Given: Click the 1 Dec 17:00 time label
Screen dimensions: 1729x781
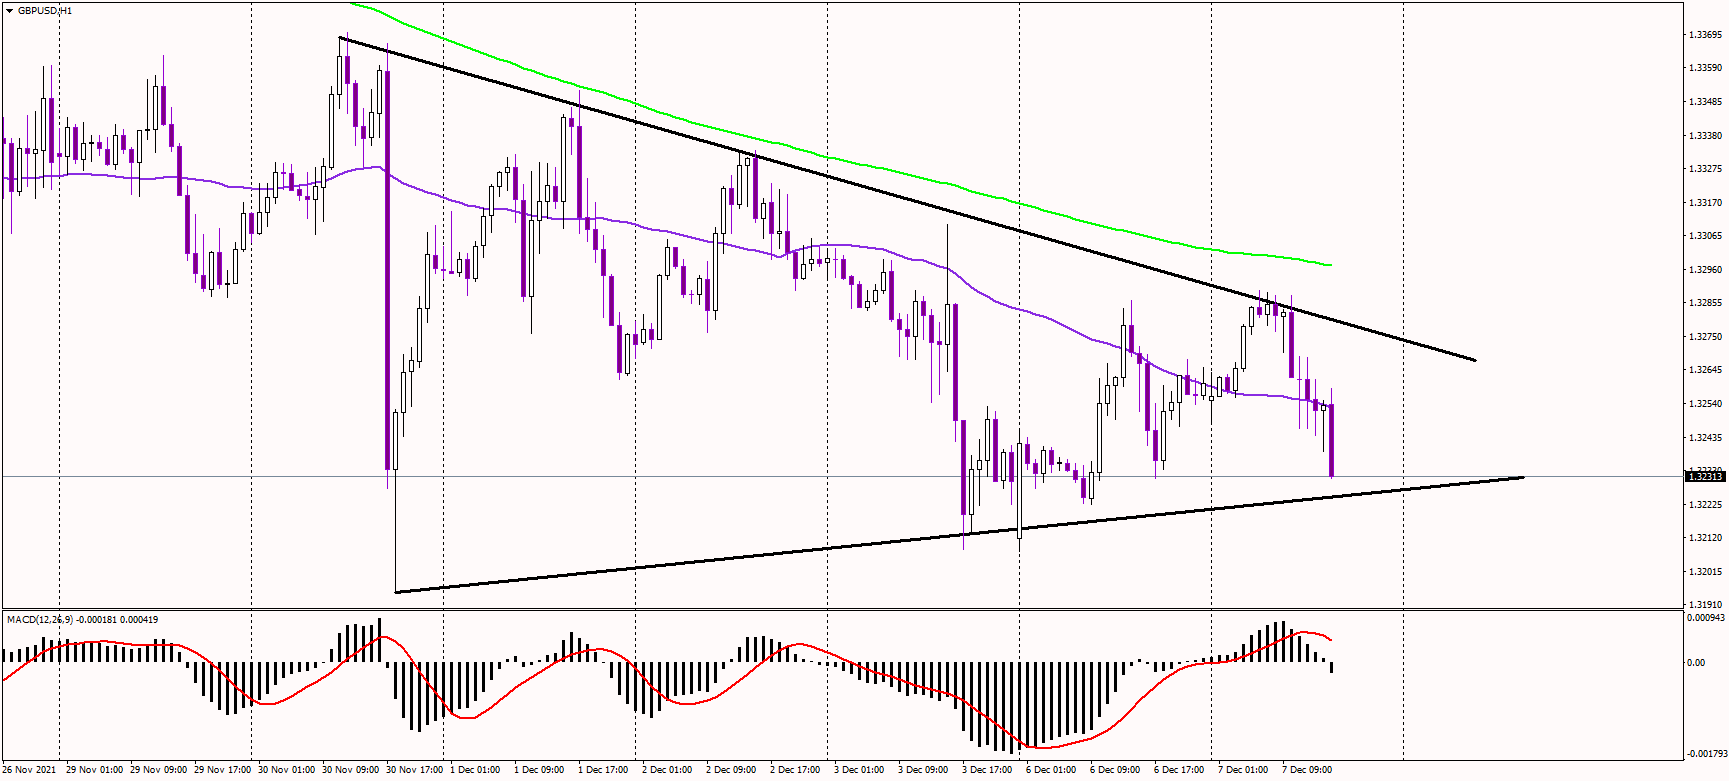Looking at the screenshot, I should (x=604, y=770).
